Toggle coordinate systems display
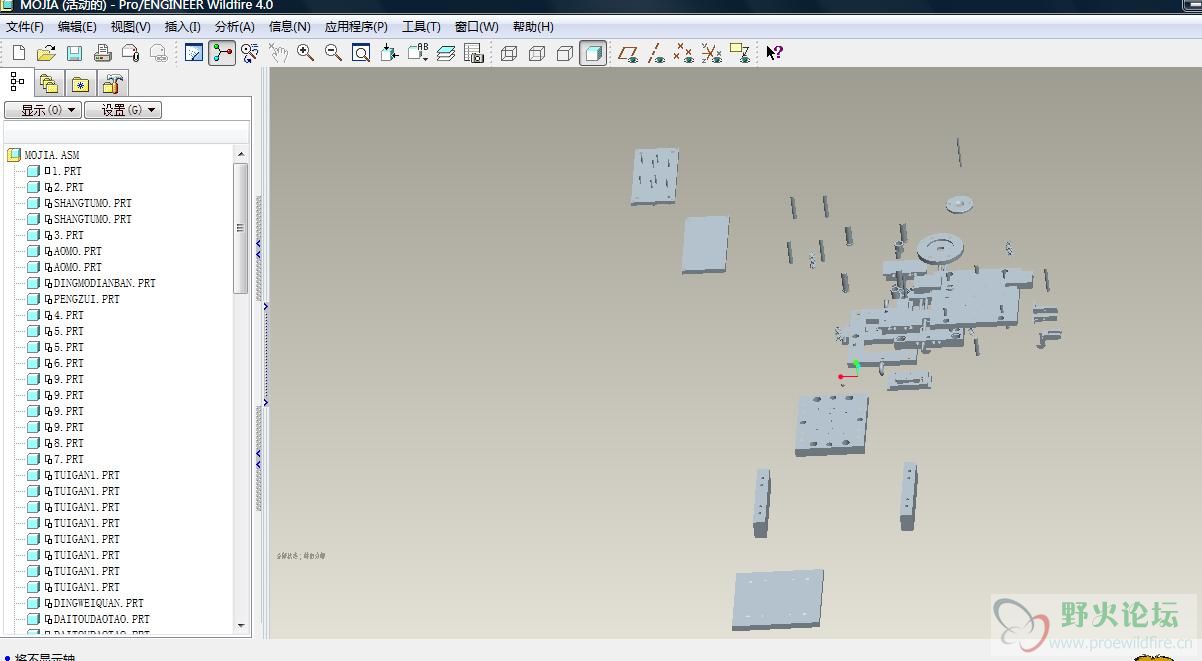The height and width of the screenshot is (661, 1202). (x=712, y=53)
